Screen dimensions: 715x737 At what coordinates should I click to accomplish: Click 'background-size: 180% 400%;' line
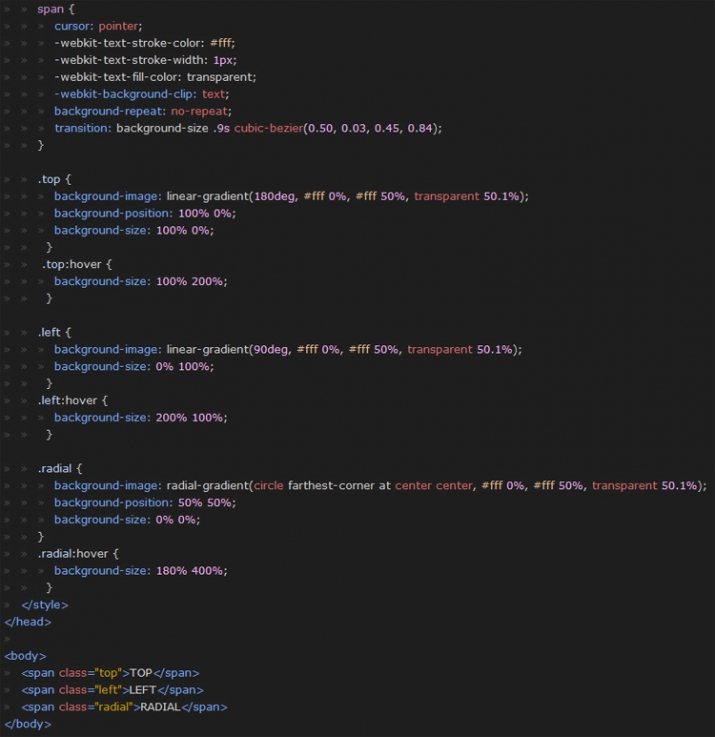pos(141,571)
